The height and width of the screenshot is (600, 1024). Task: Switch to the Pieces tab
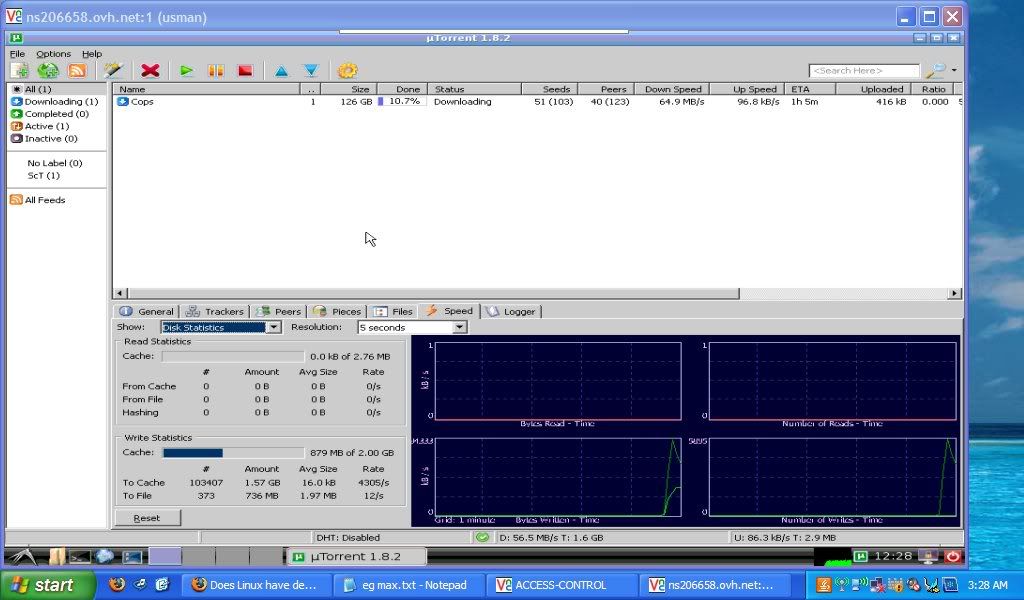[x=338, y=311]
